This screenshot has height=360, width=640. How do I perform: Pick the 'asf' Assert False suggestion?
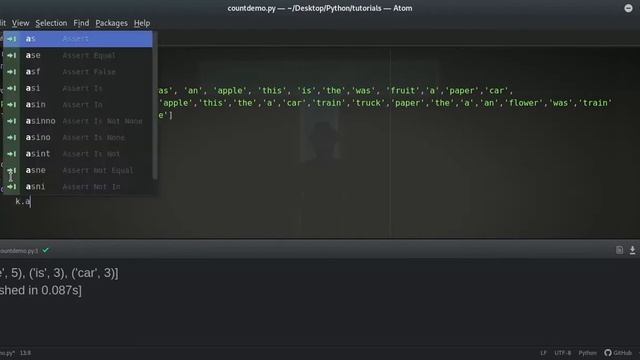tap(78, 72)
